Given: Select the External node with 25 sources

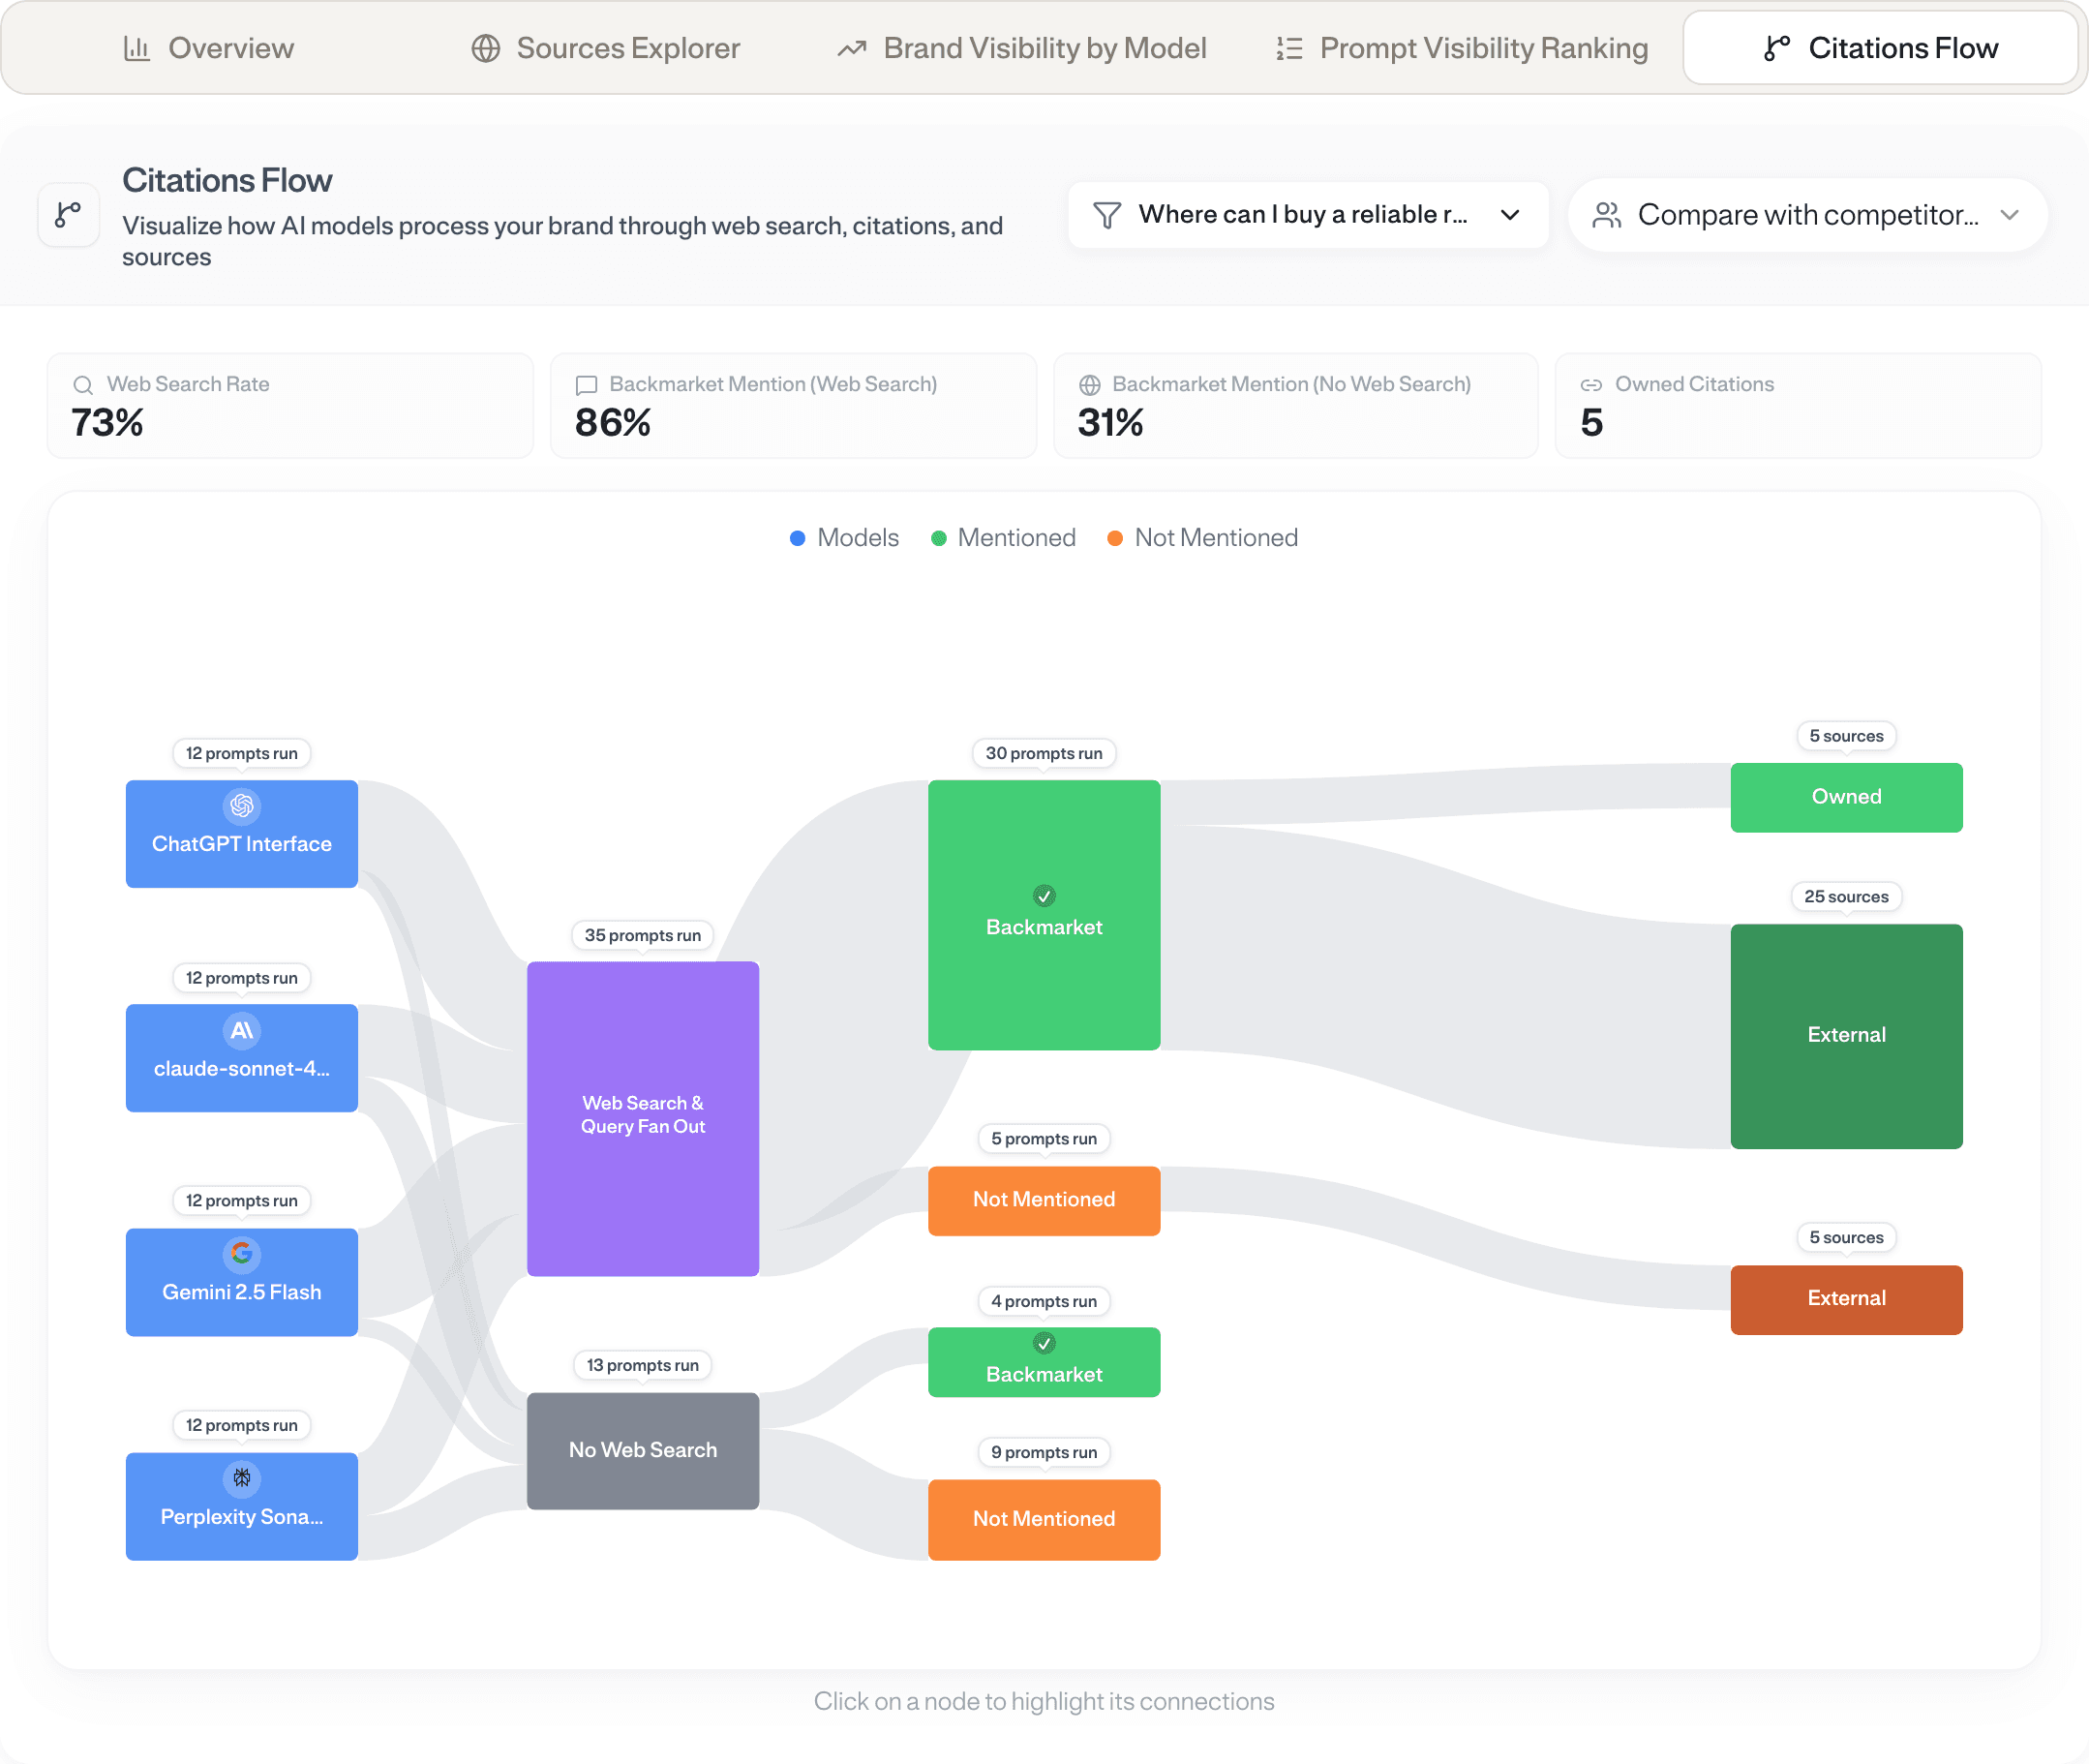Looking at the screenshot, I should (x=1846, y=1036).
